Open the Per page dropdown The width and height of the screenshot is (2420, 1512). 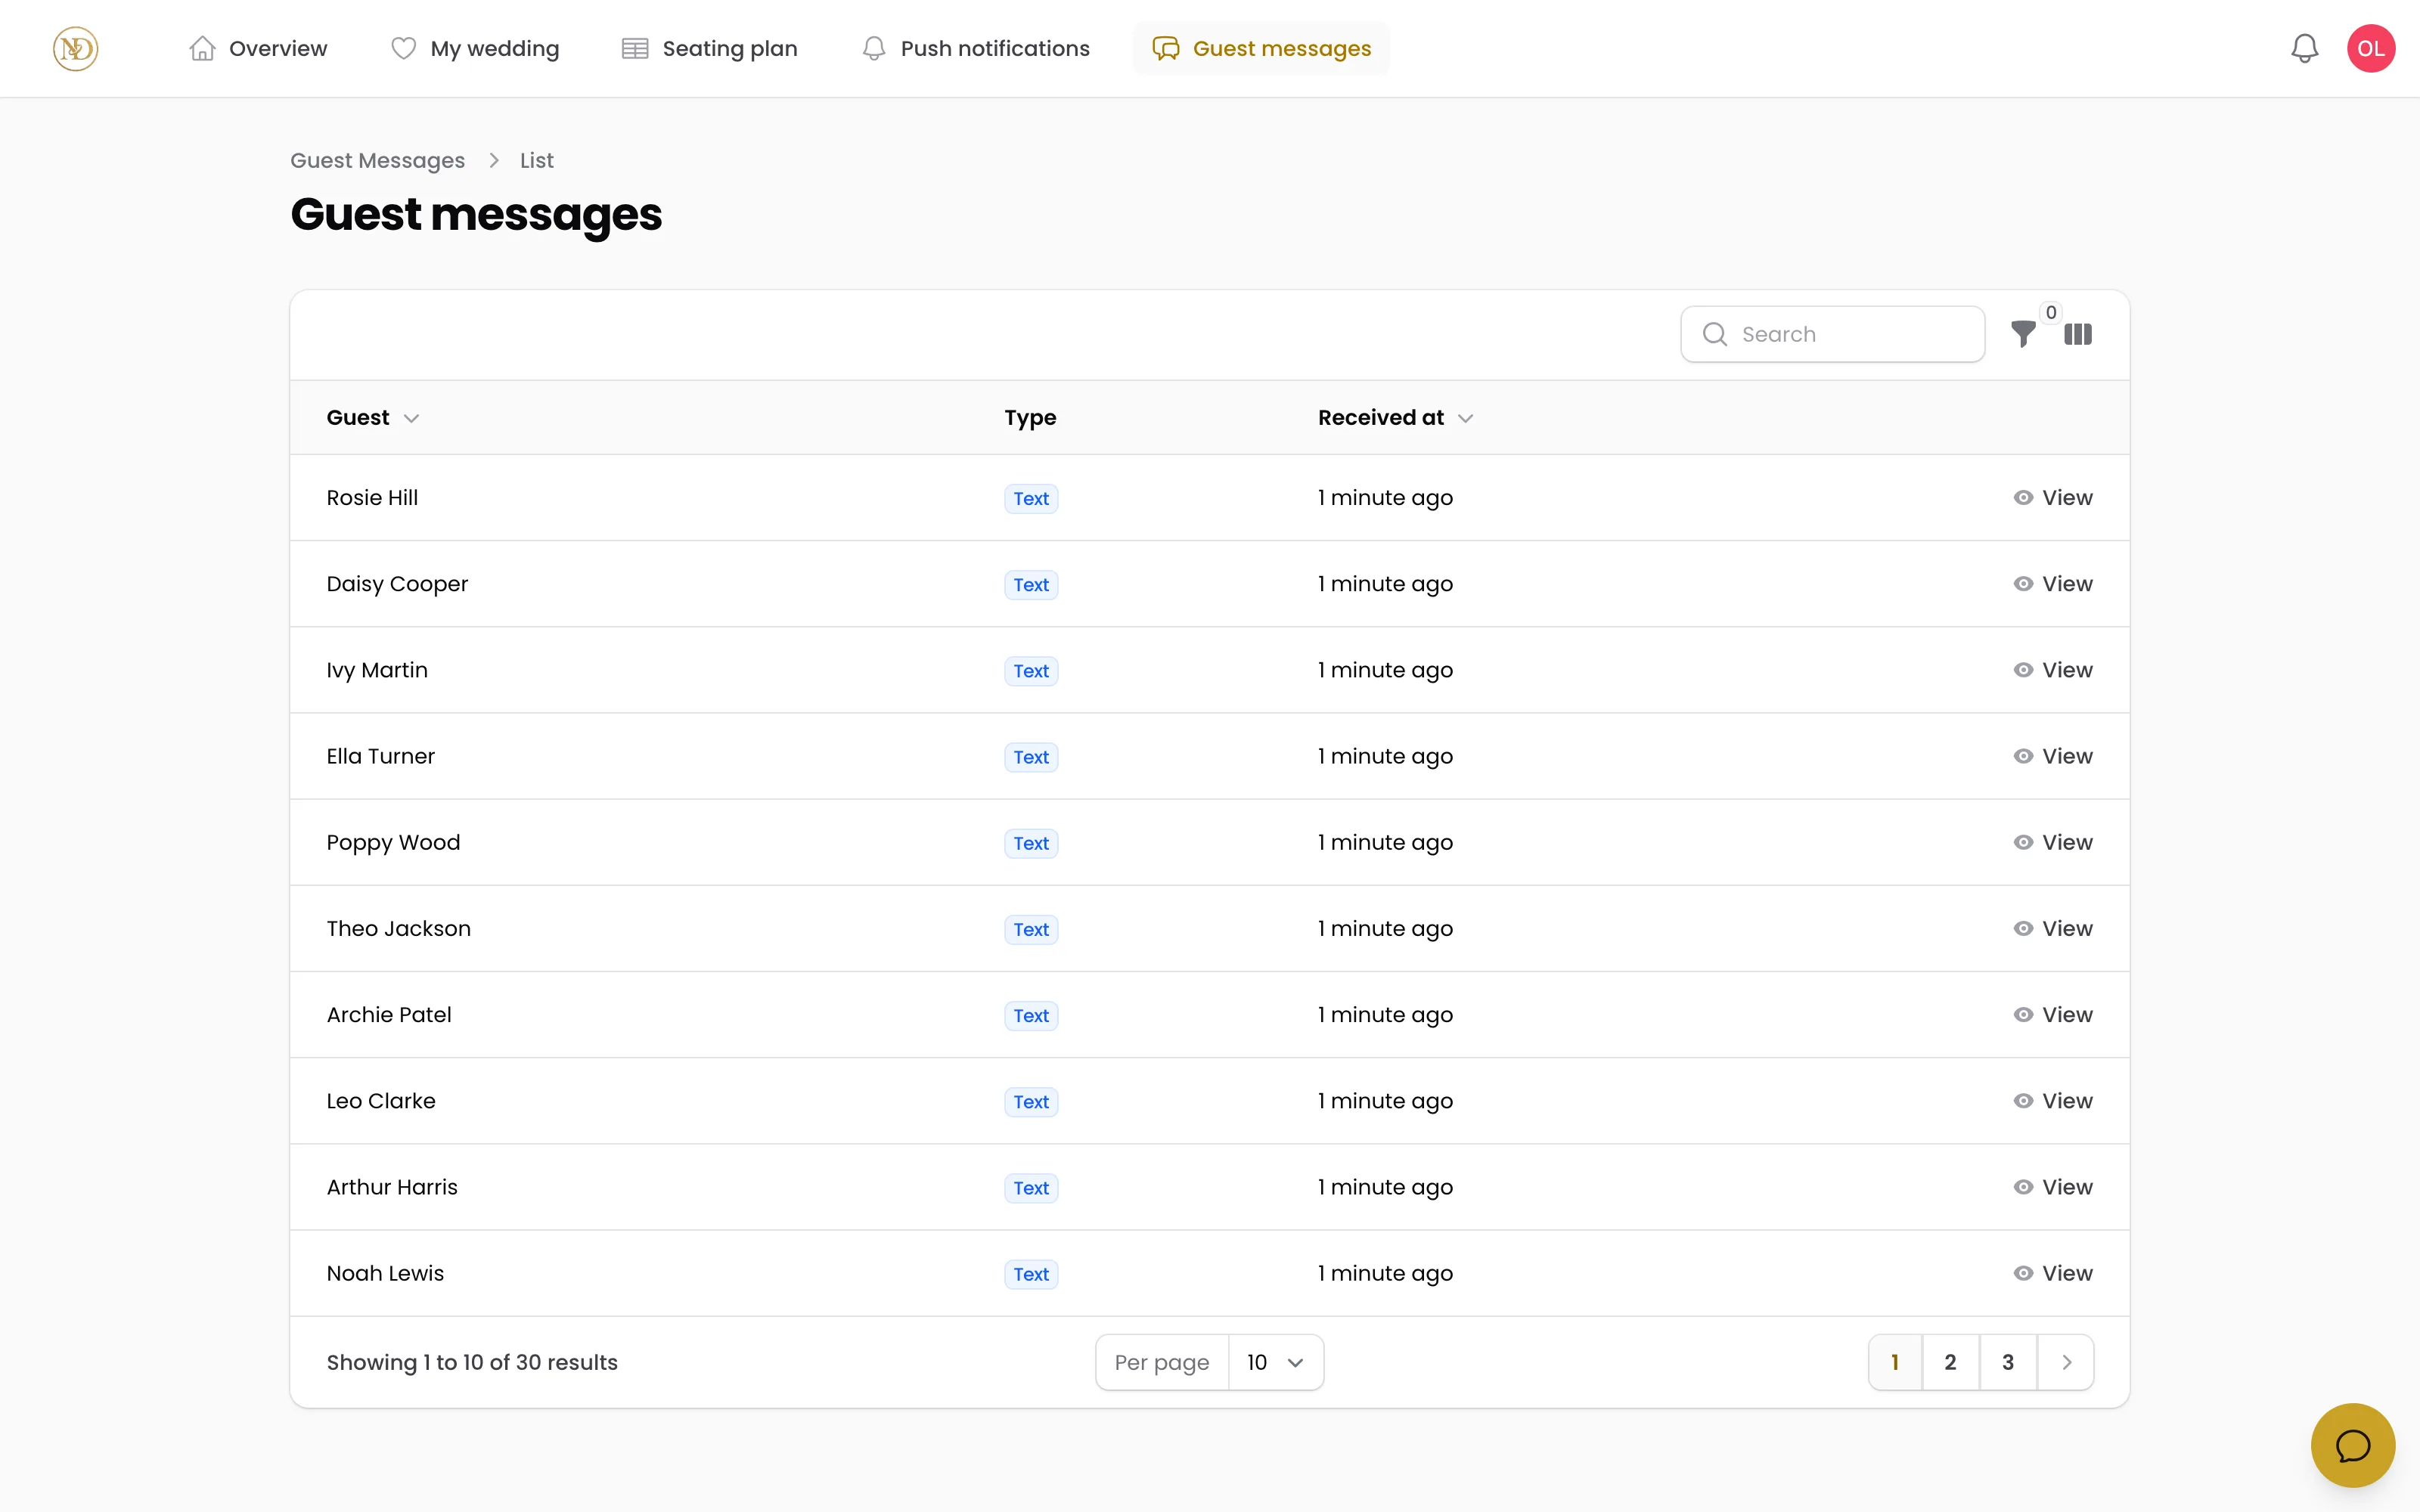click(1275, 1362)
